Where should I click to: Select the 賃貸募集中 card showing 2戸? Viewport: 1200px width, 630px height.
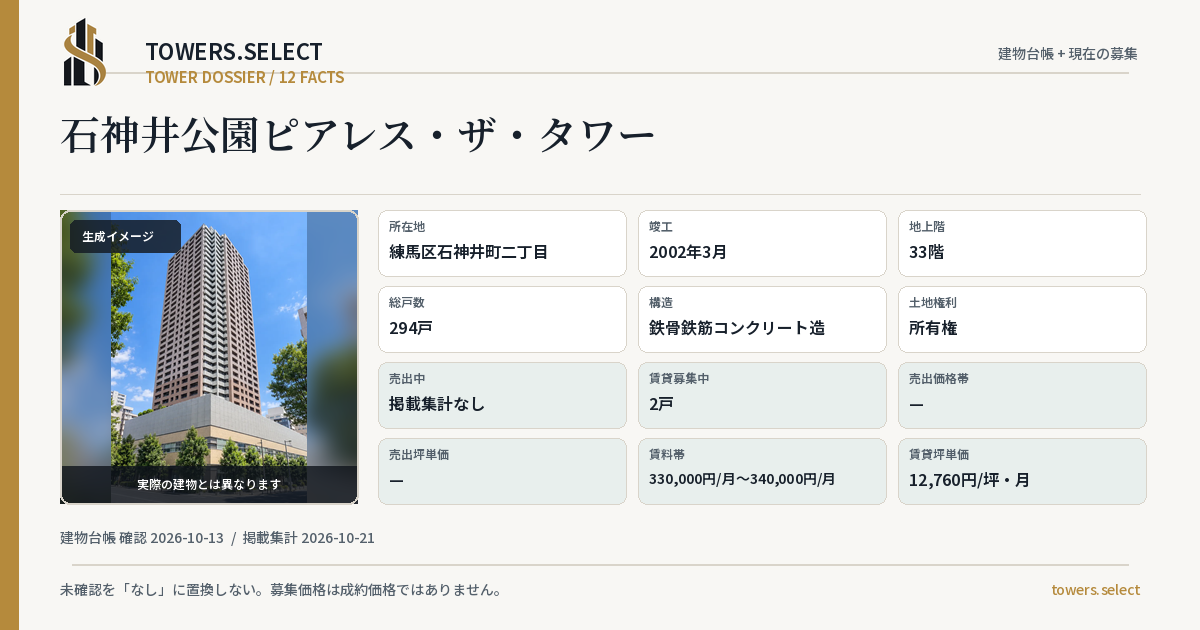[762, 395]
